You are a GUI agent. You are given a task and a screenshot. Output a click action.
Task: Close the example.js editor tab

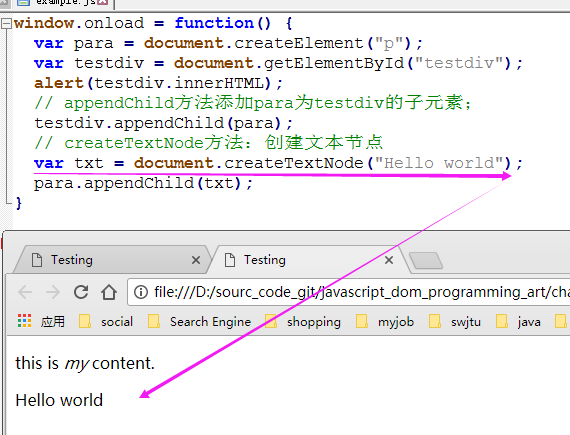pos(103,2)
